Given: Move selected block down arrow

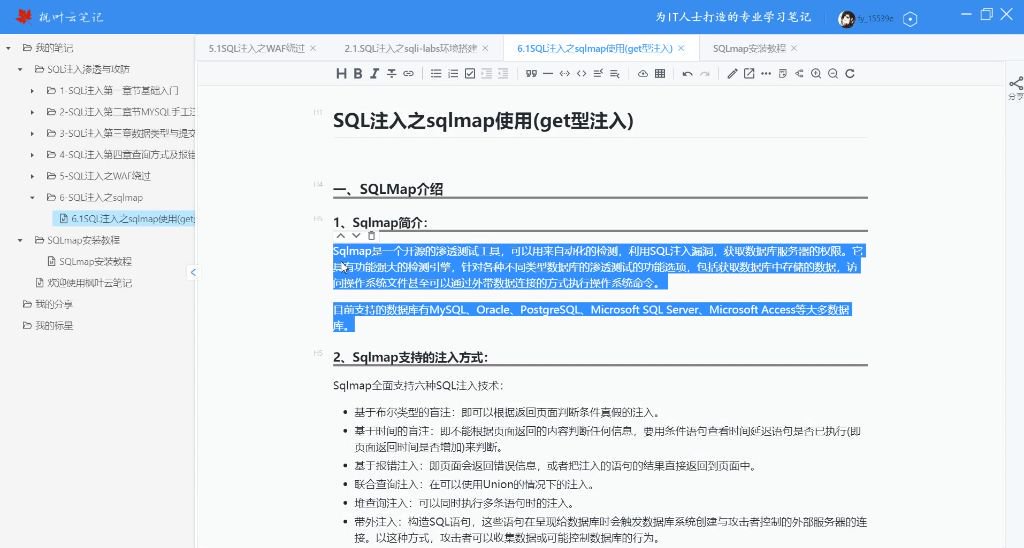Looking at the screenshot, I should coord(356,236).
